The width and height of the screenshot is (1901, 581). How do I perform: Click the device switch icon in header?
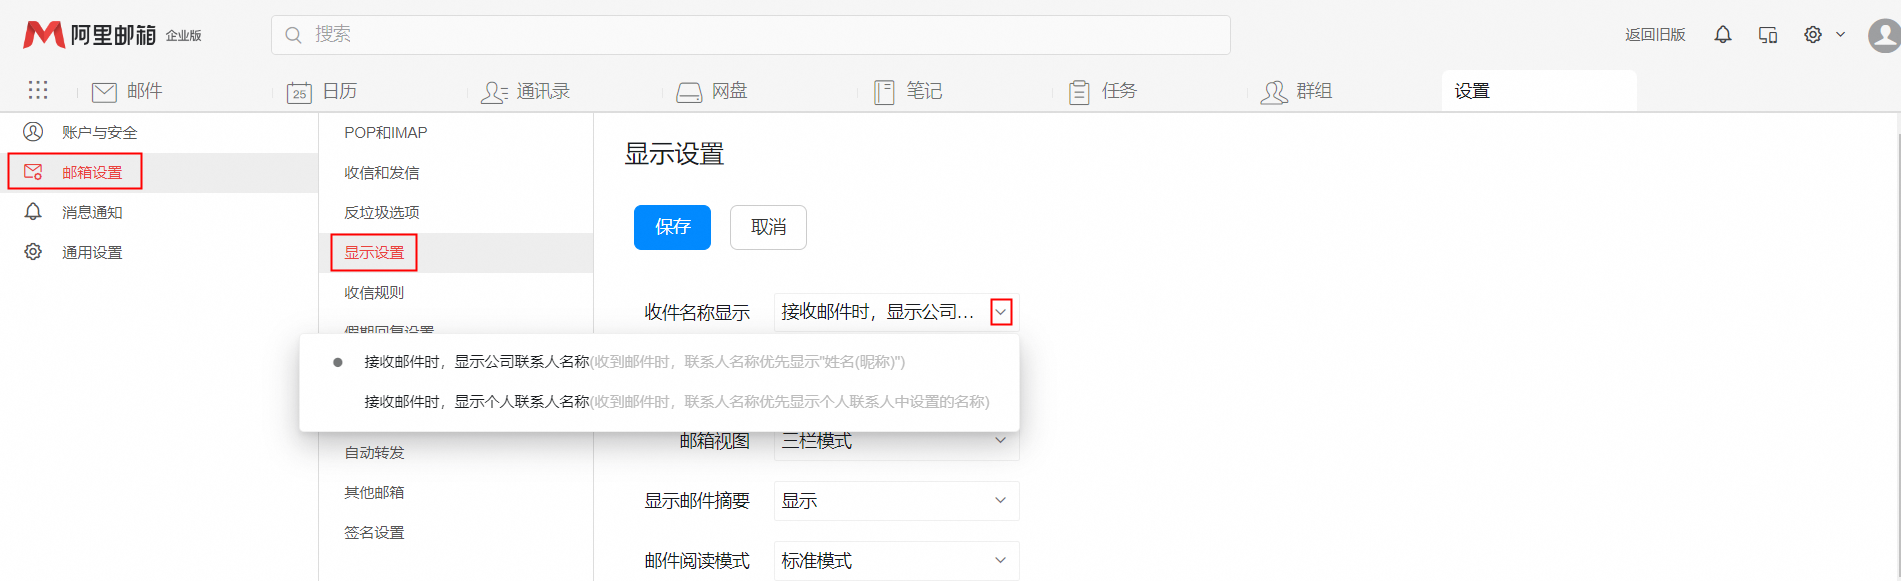tap(1767, 35)
